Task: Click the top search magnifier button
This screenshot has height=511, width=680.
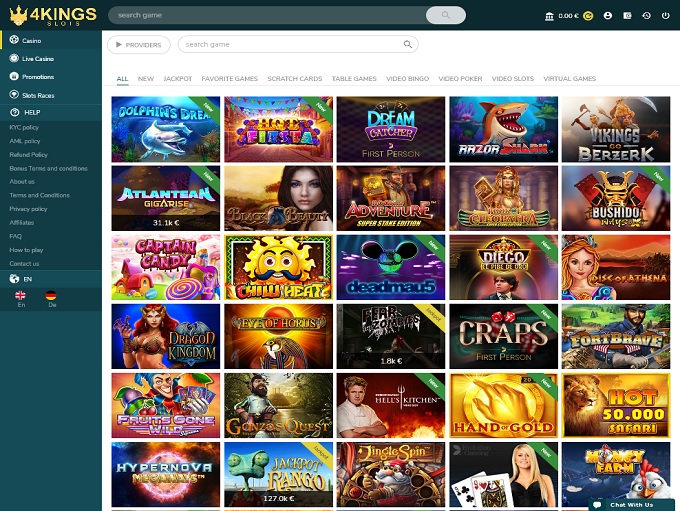Action: click(445, 15)
